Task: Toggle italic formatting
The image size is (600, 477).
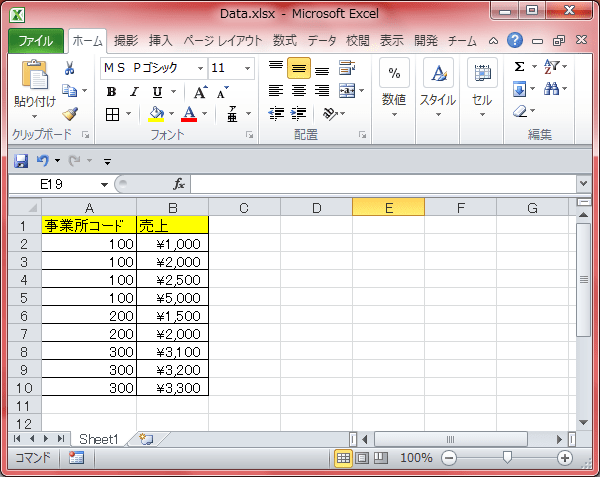Action: (134, 91)
